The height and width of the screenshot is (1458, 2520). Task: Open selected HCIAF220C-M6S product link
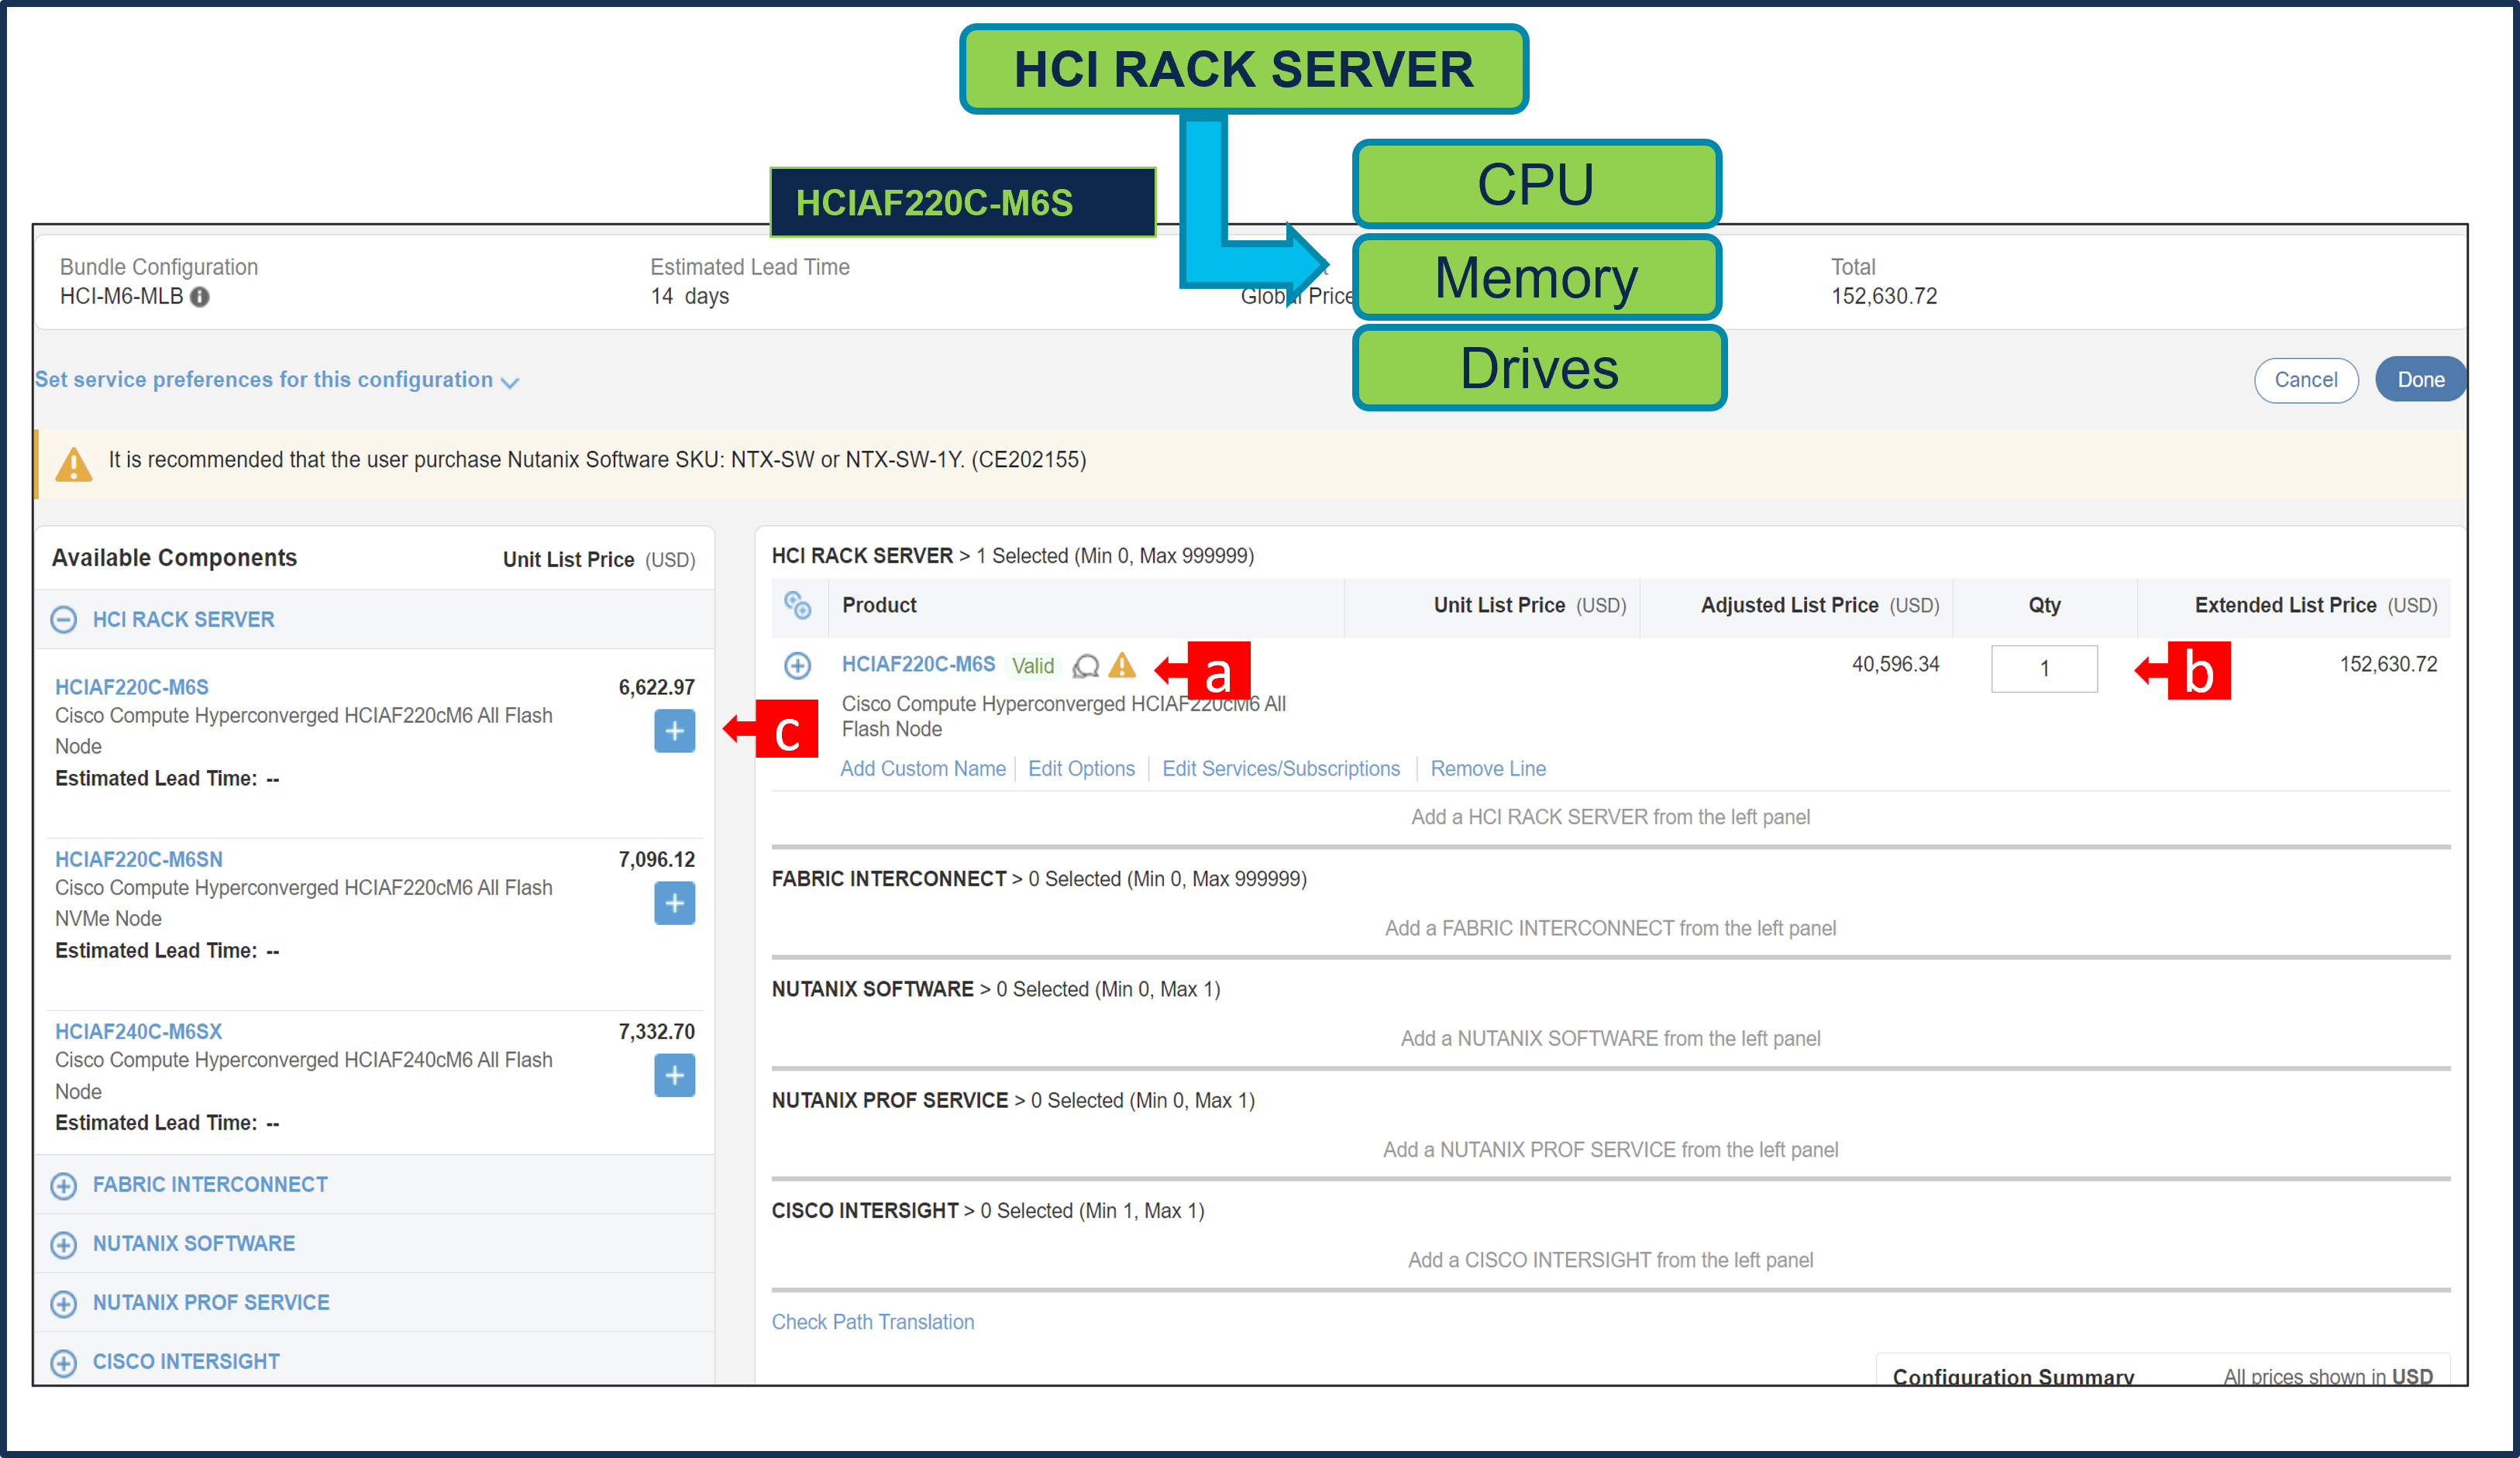coord(918,665)
